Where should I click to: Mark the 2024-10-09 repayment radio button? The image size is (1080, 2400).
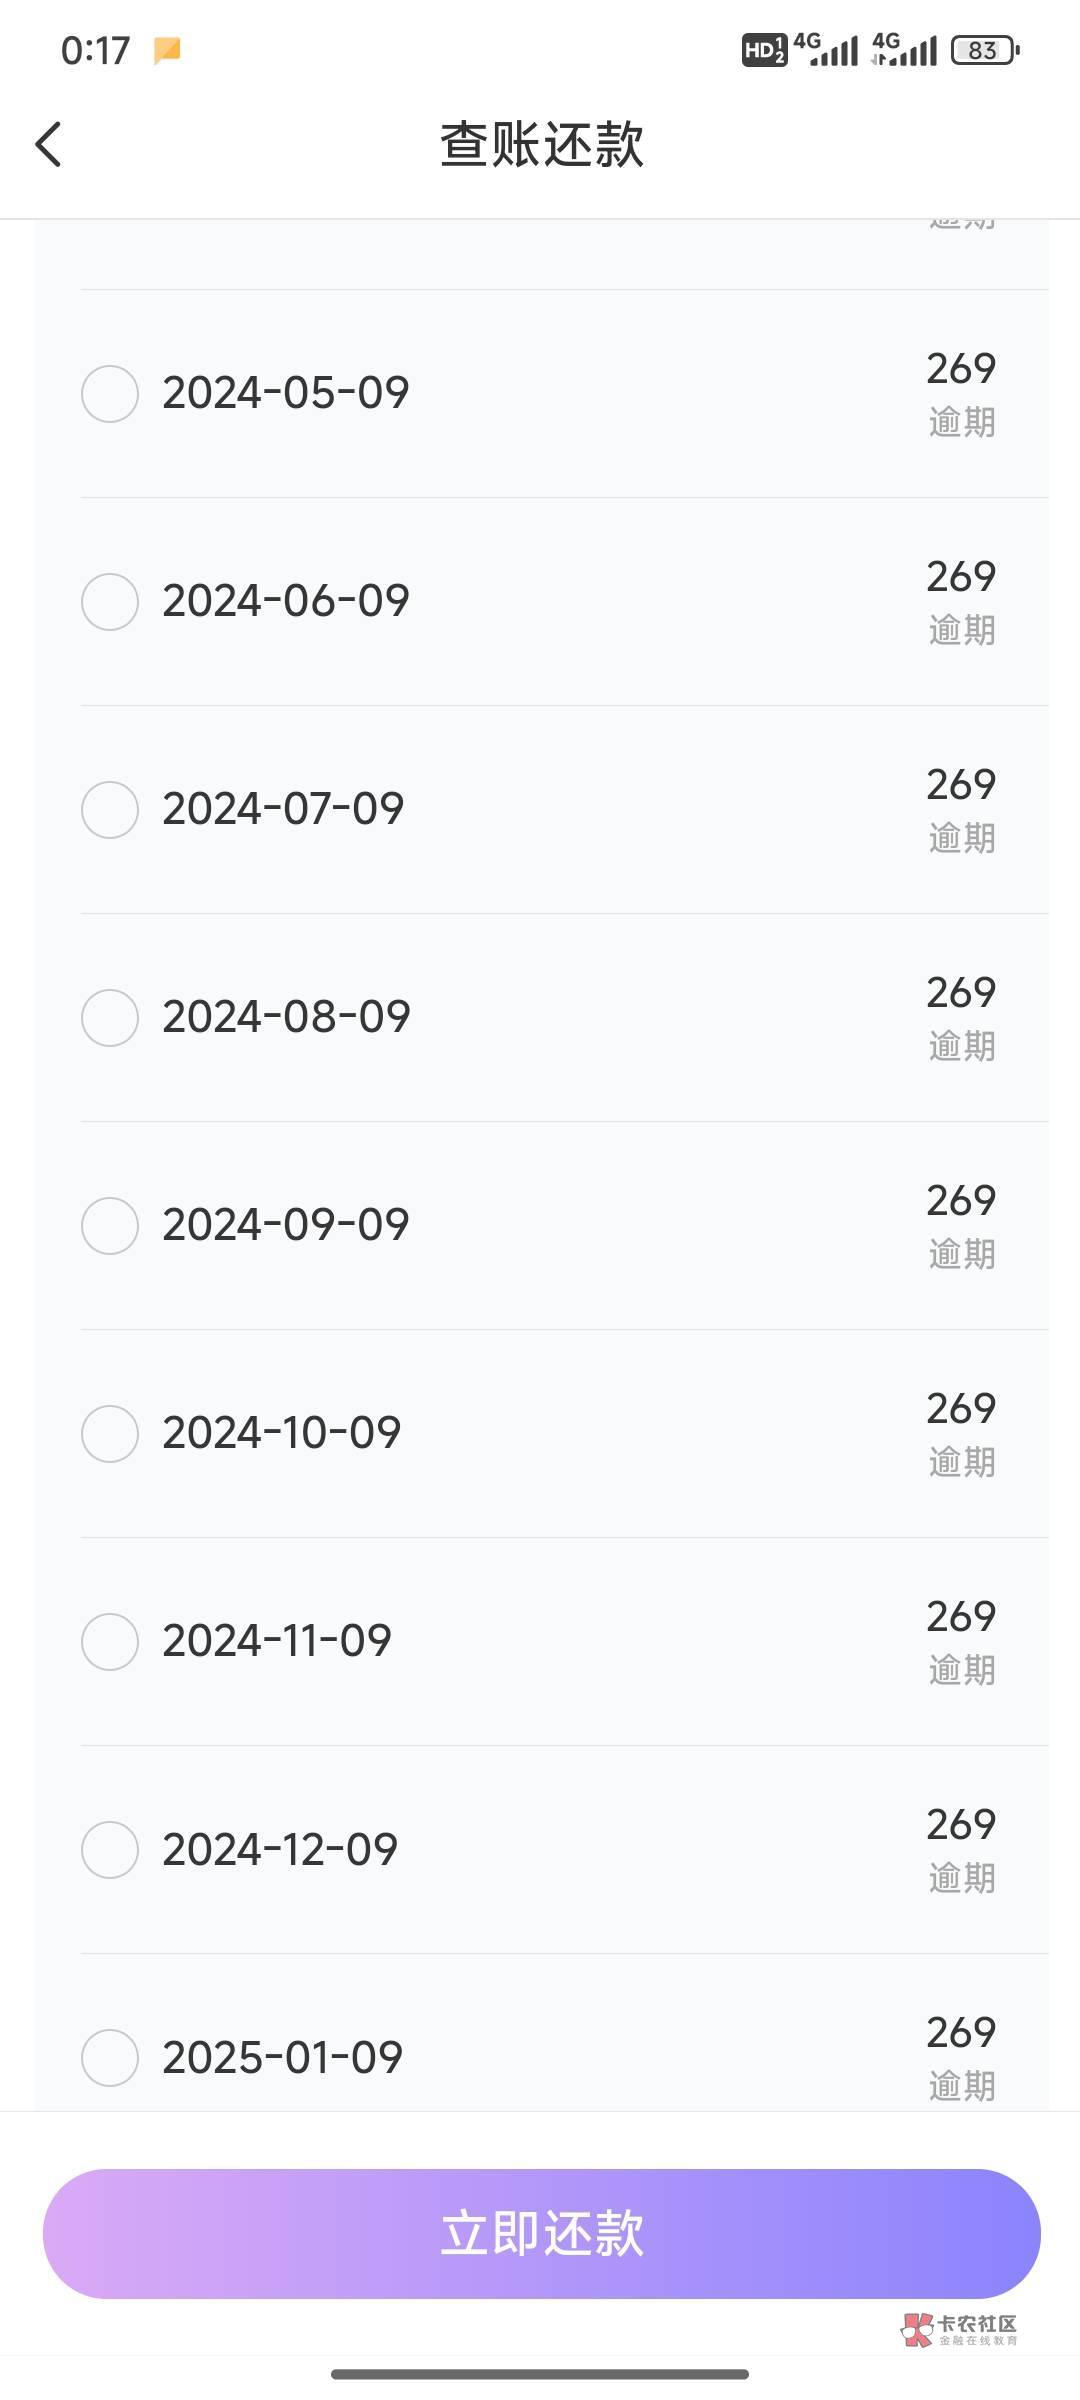click(110, 1433)
